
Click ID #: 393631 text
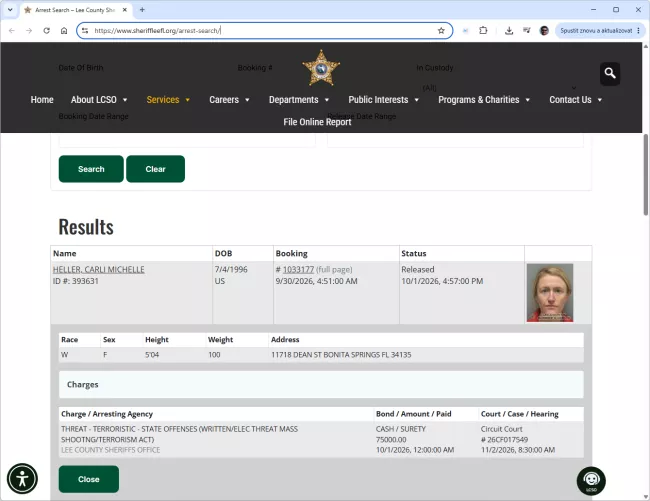coord(76,281)
